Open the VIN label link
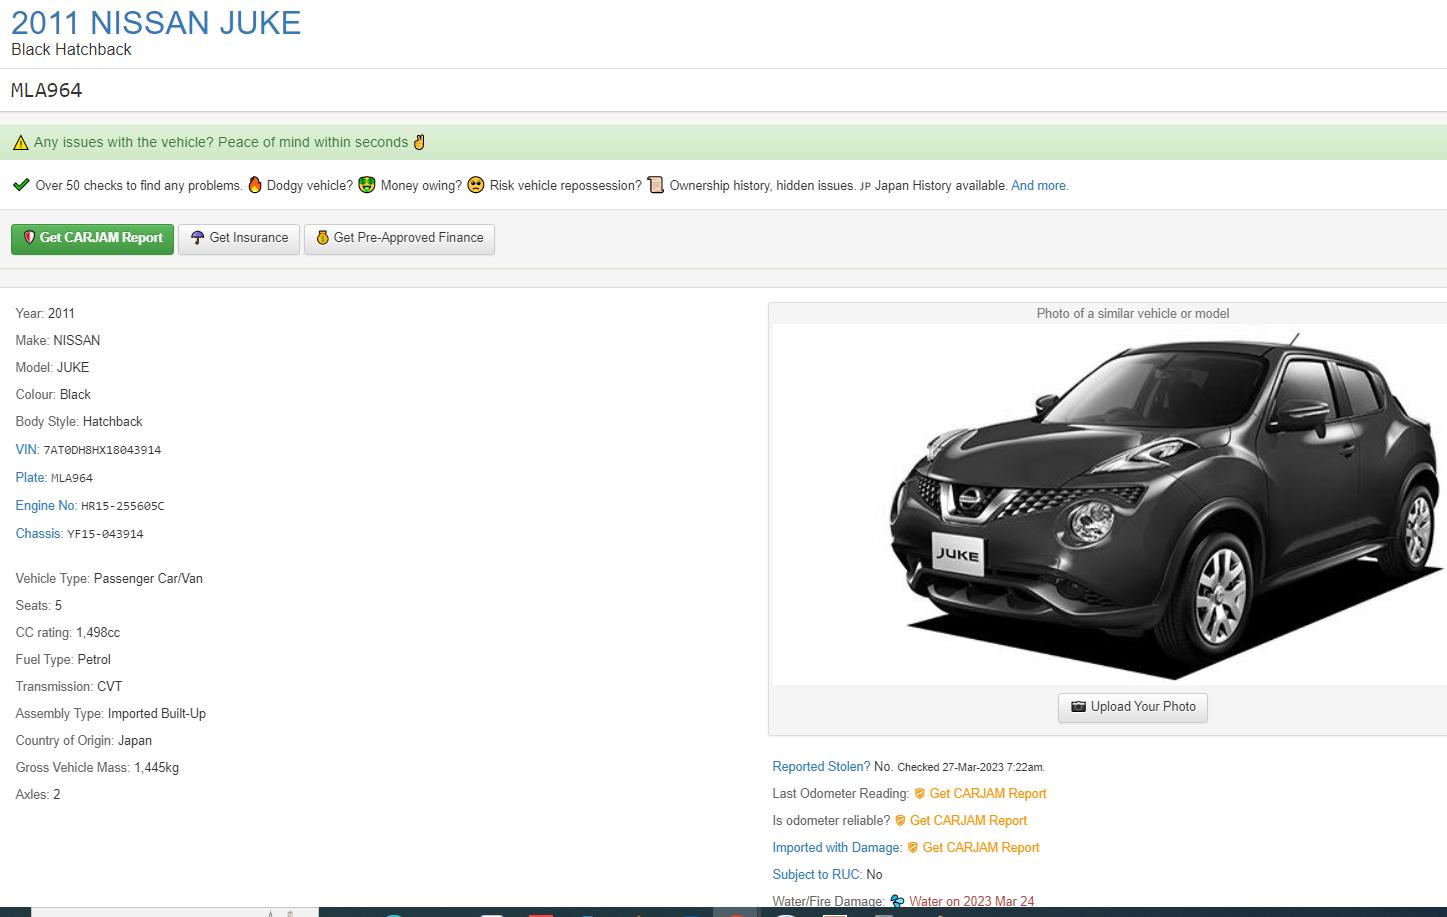The width and height of the screenshot is (1447, 917). pos(26,450)
